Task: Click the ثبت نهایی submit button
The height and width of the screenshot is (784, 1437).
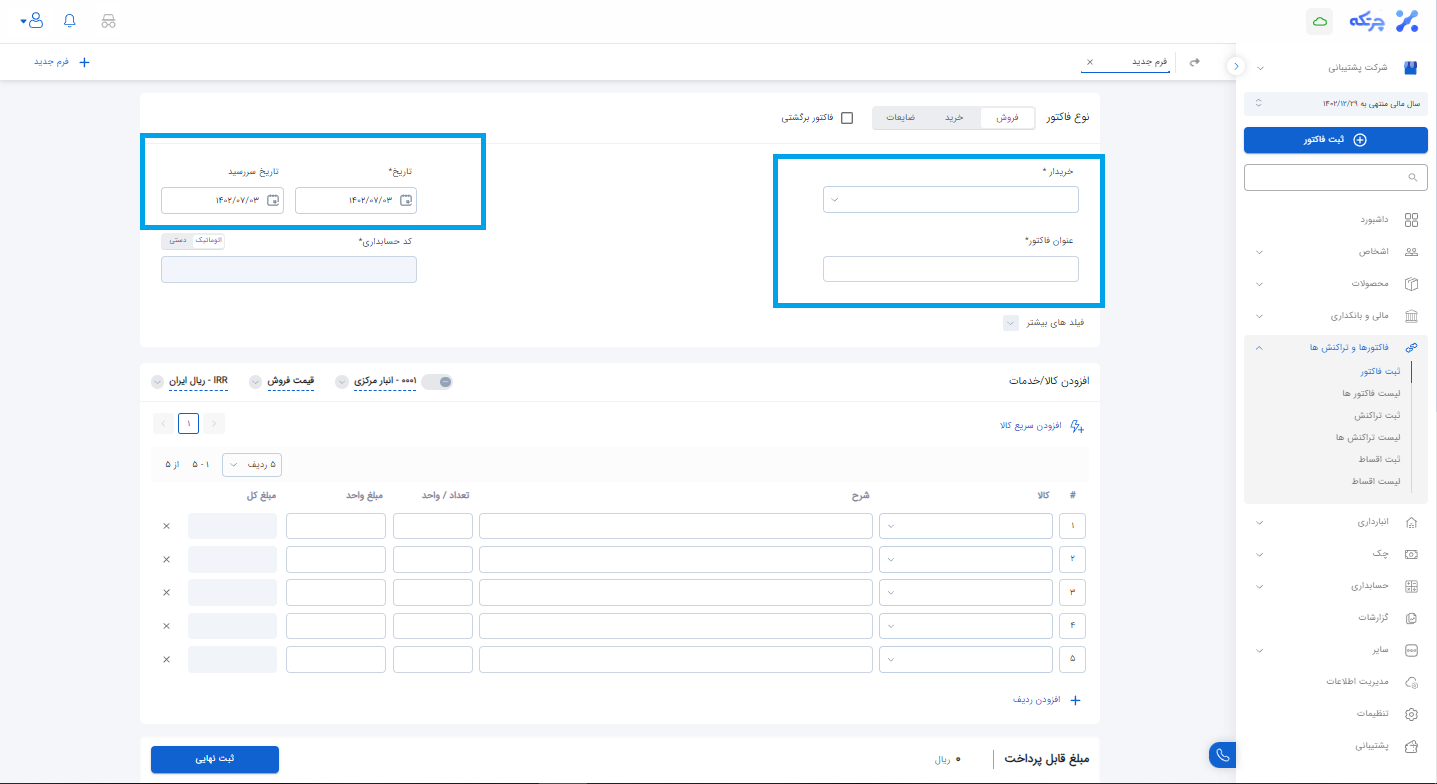Action: [x=215, y=759]
